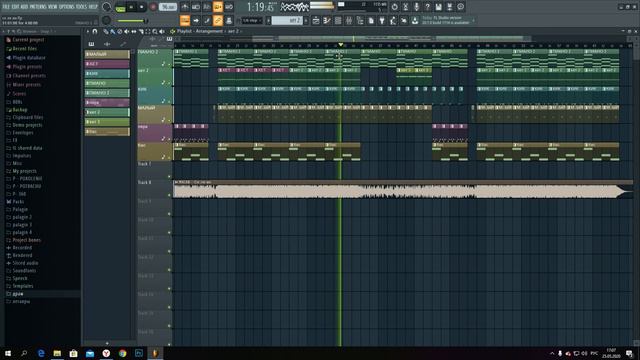Open the TOOLS menu
Image resolution: width=640 pixels, height=360 pixels.
pos(82,7)
